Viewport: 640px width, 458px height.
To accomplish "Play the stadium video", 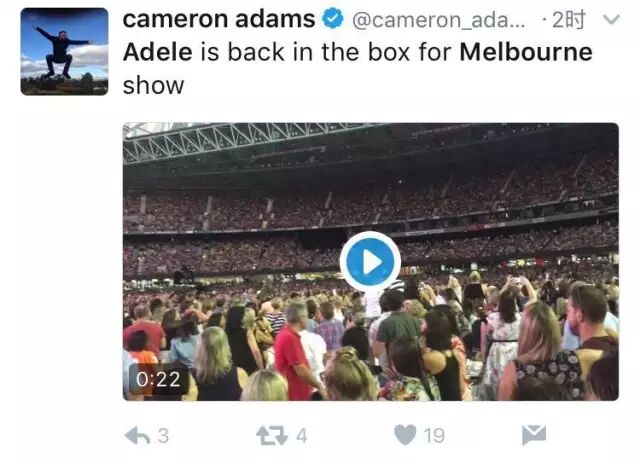I will [x=371, y=262].
